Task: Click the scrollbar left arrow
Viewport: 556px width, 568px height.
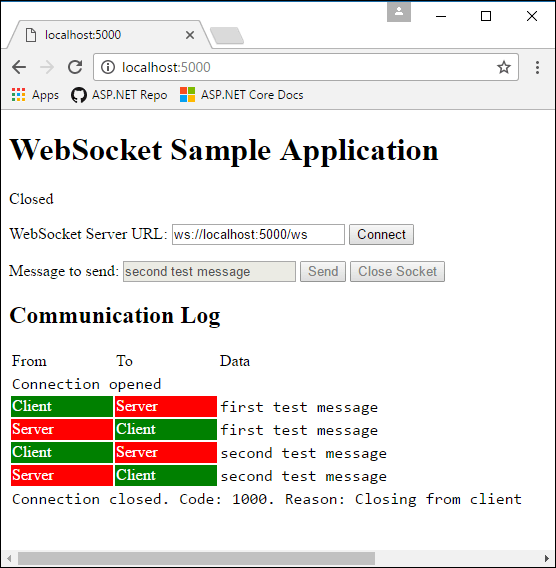Action: [x=9, y=558]
